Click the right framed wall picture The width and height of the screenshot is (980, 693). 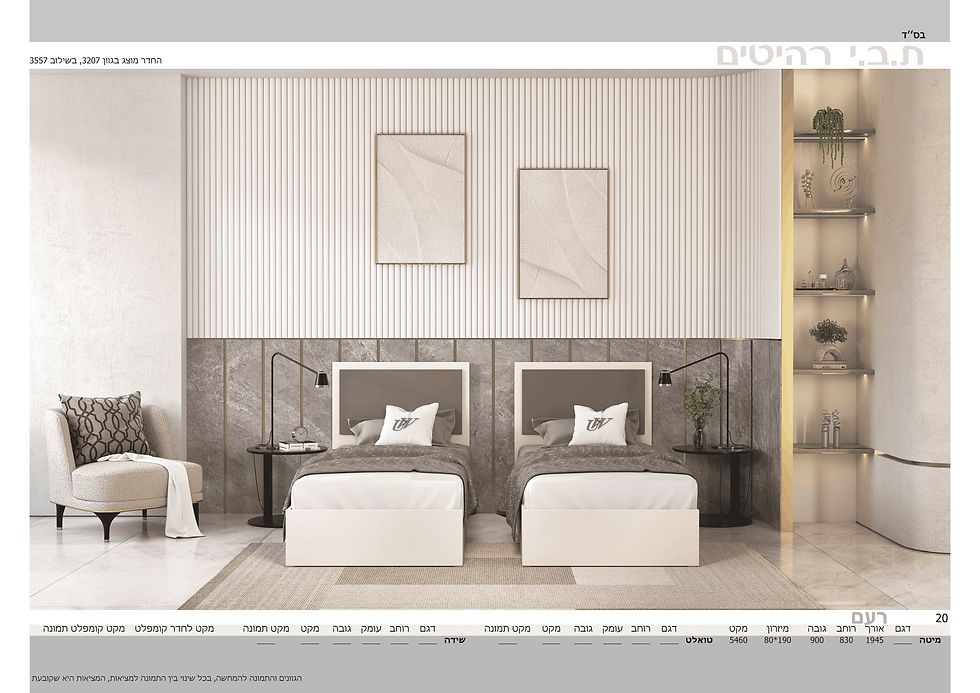563,233
